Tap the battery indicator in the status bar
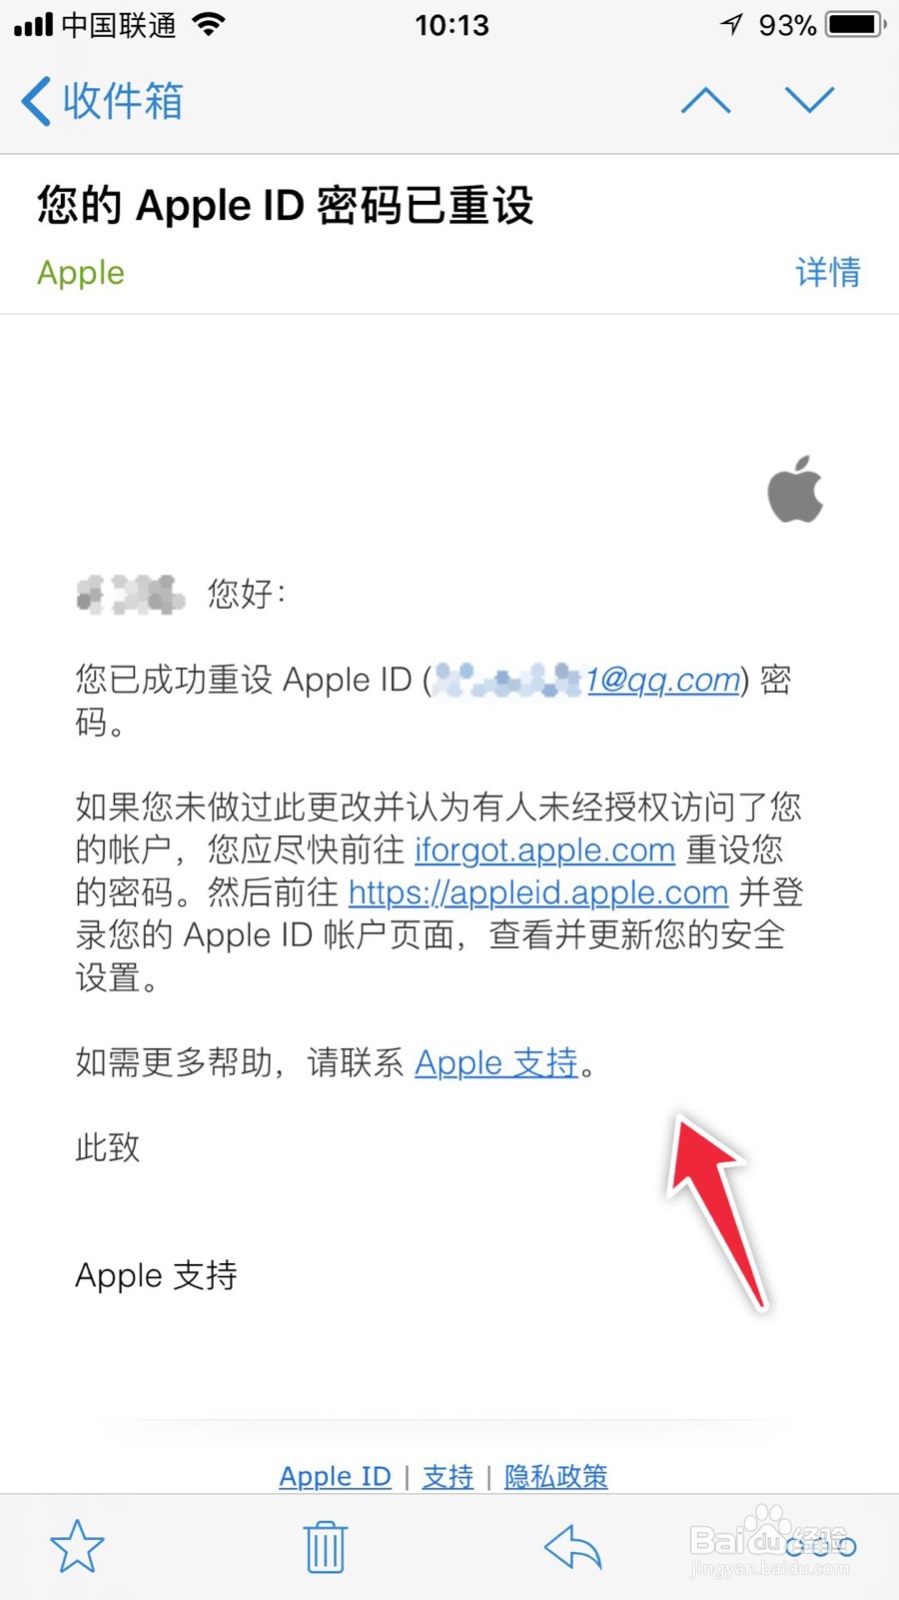899x1600 pixels. coord(856,24)
